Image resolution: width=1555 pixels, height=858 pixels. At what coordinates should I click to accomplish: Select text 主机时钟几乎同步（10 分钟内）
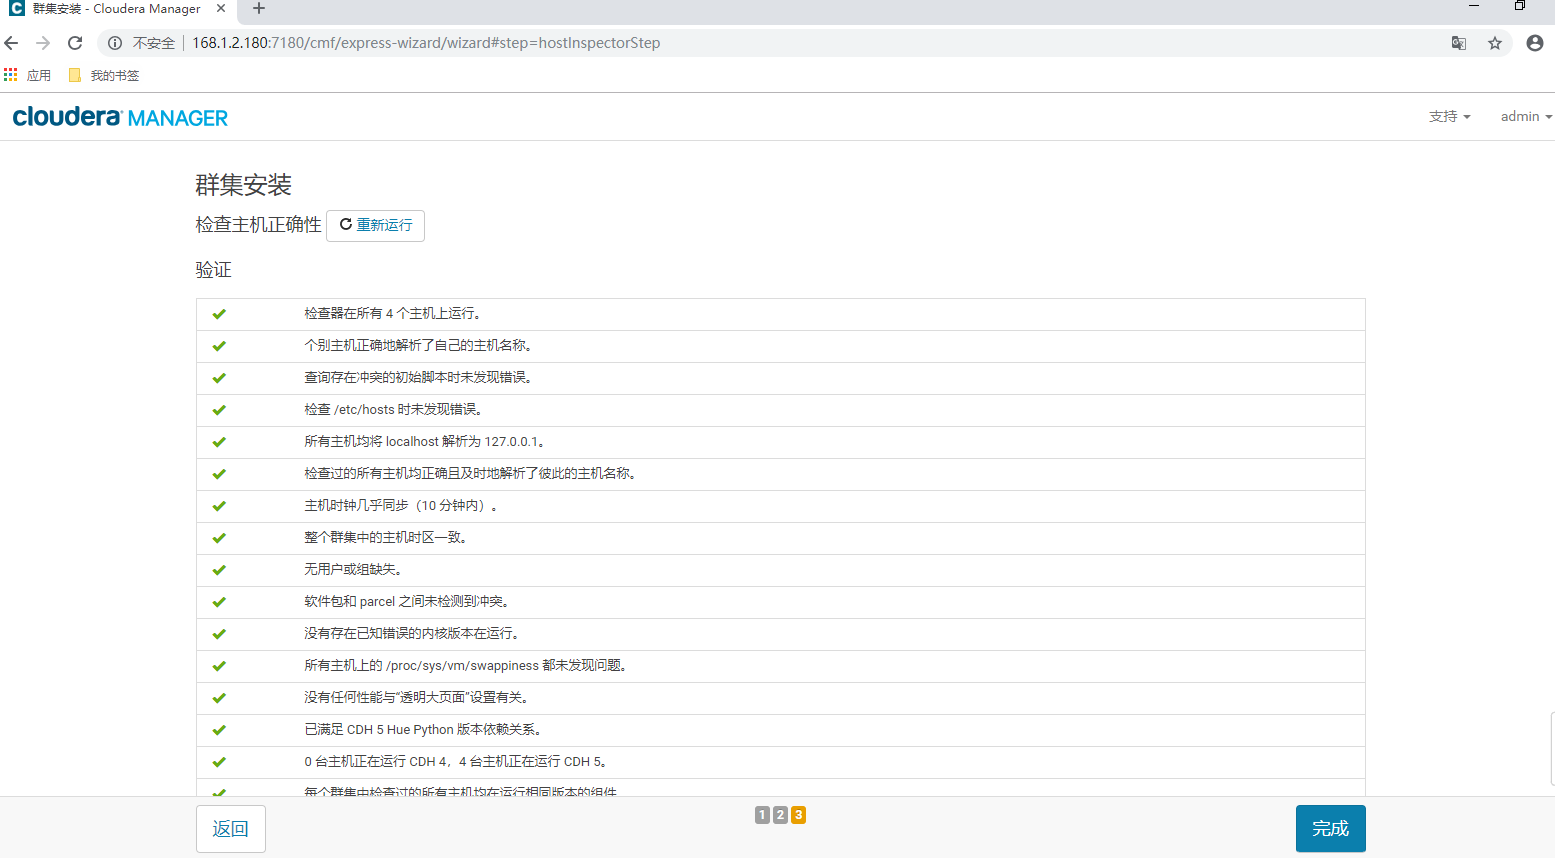[x=401, y=506]
